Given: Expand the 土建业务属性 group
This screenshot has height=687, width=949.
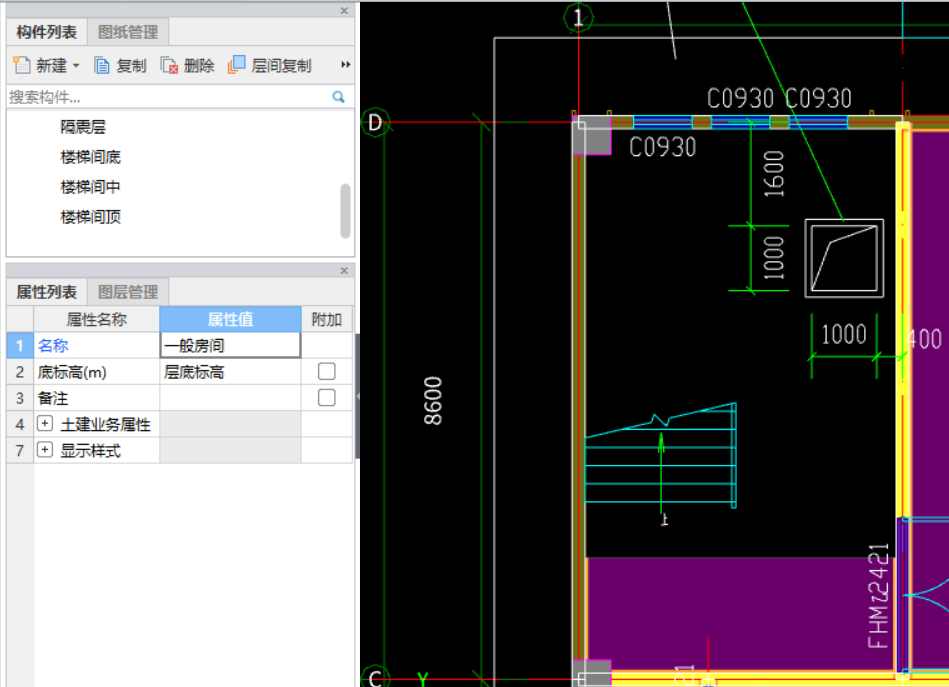Looking at the screenshot, I should 45,423.
